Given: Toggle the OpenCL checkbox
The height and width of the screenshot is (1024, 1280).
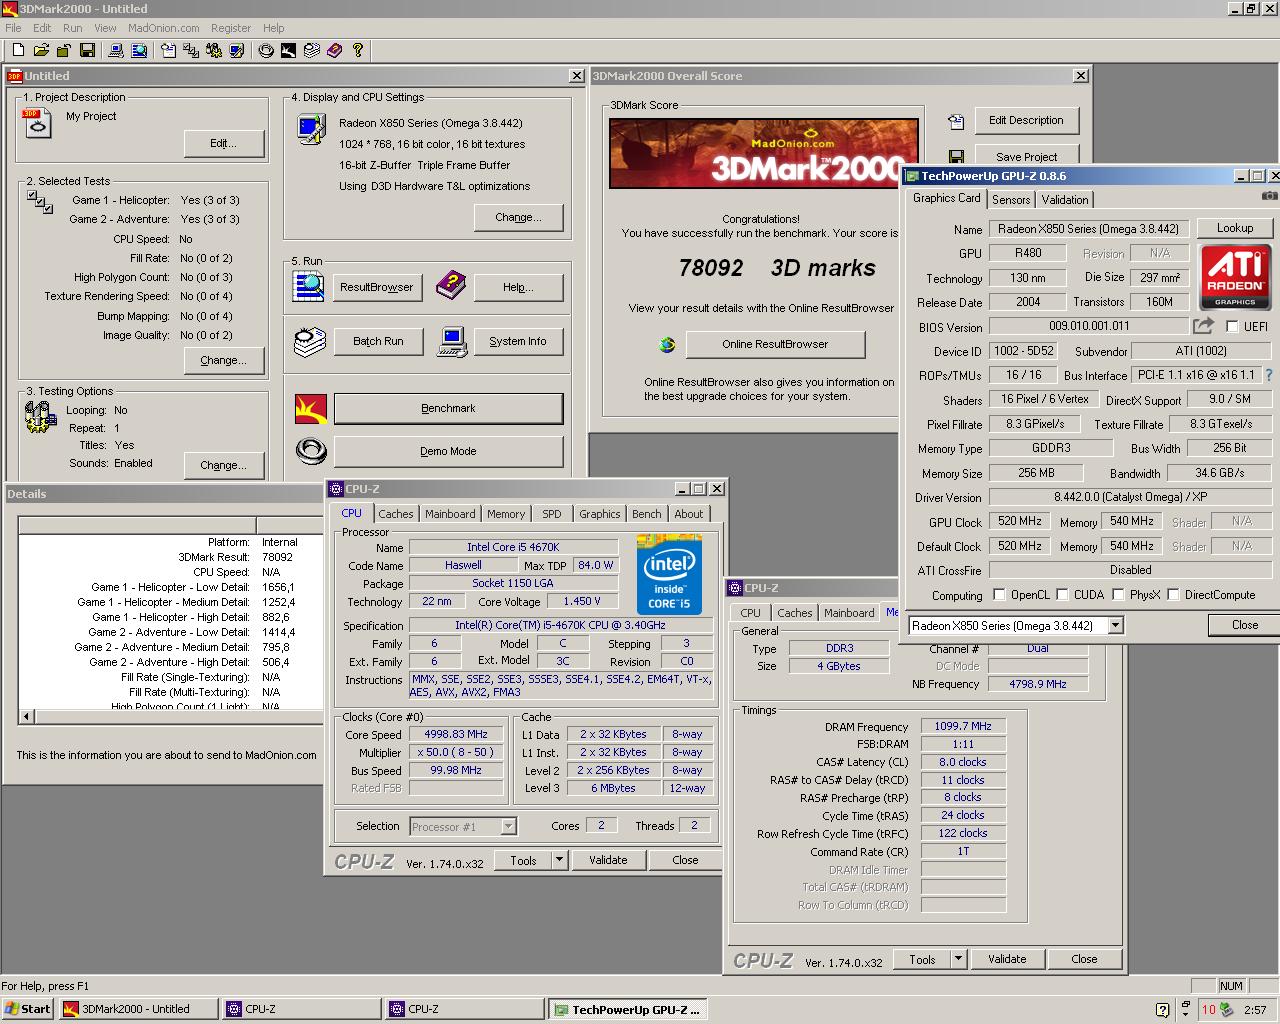Looking at the screenshot, I should 999,595.
